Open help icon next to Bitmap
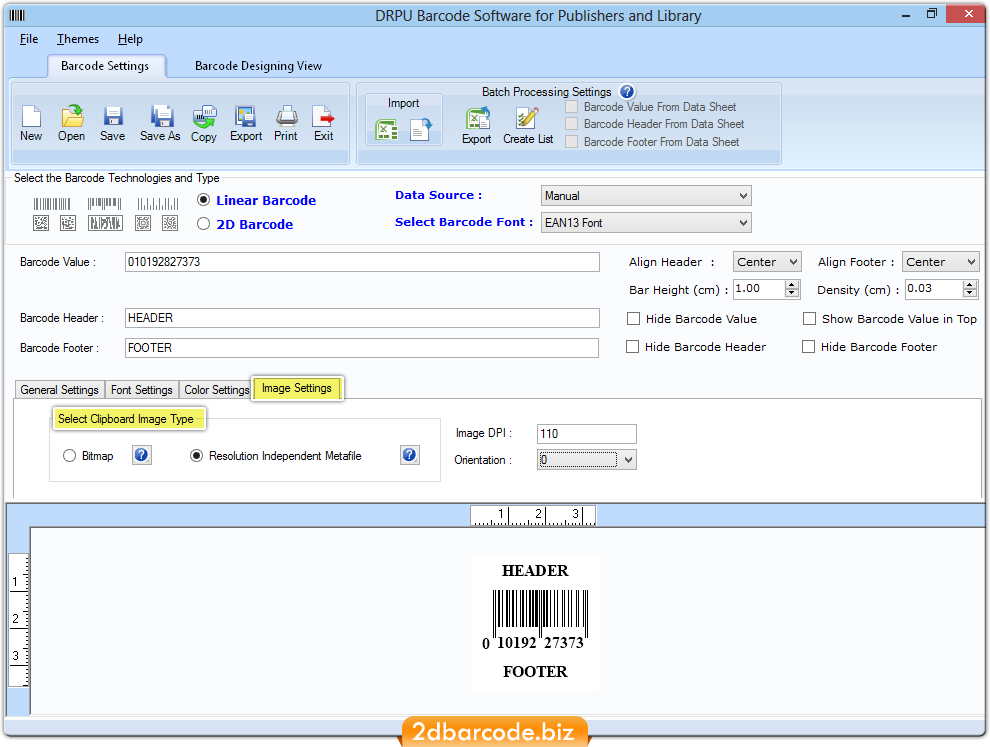Screen dimensions: 990x747 click(x=141, y=455)
